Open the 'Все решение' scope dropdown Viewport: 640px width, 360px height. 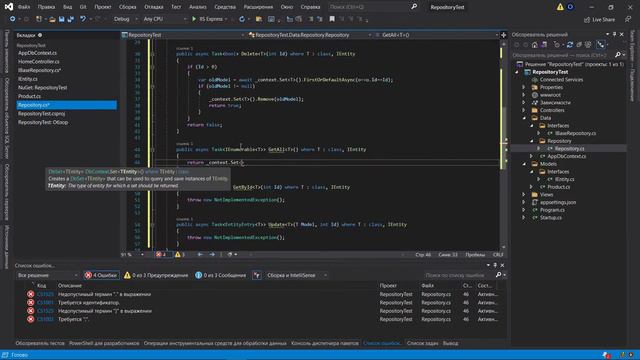pos(47,276)
